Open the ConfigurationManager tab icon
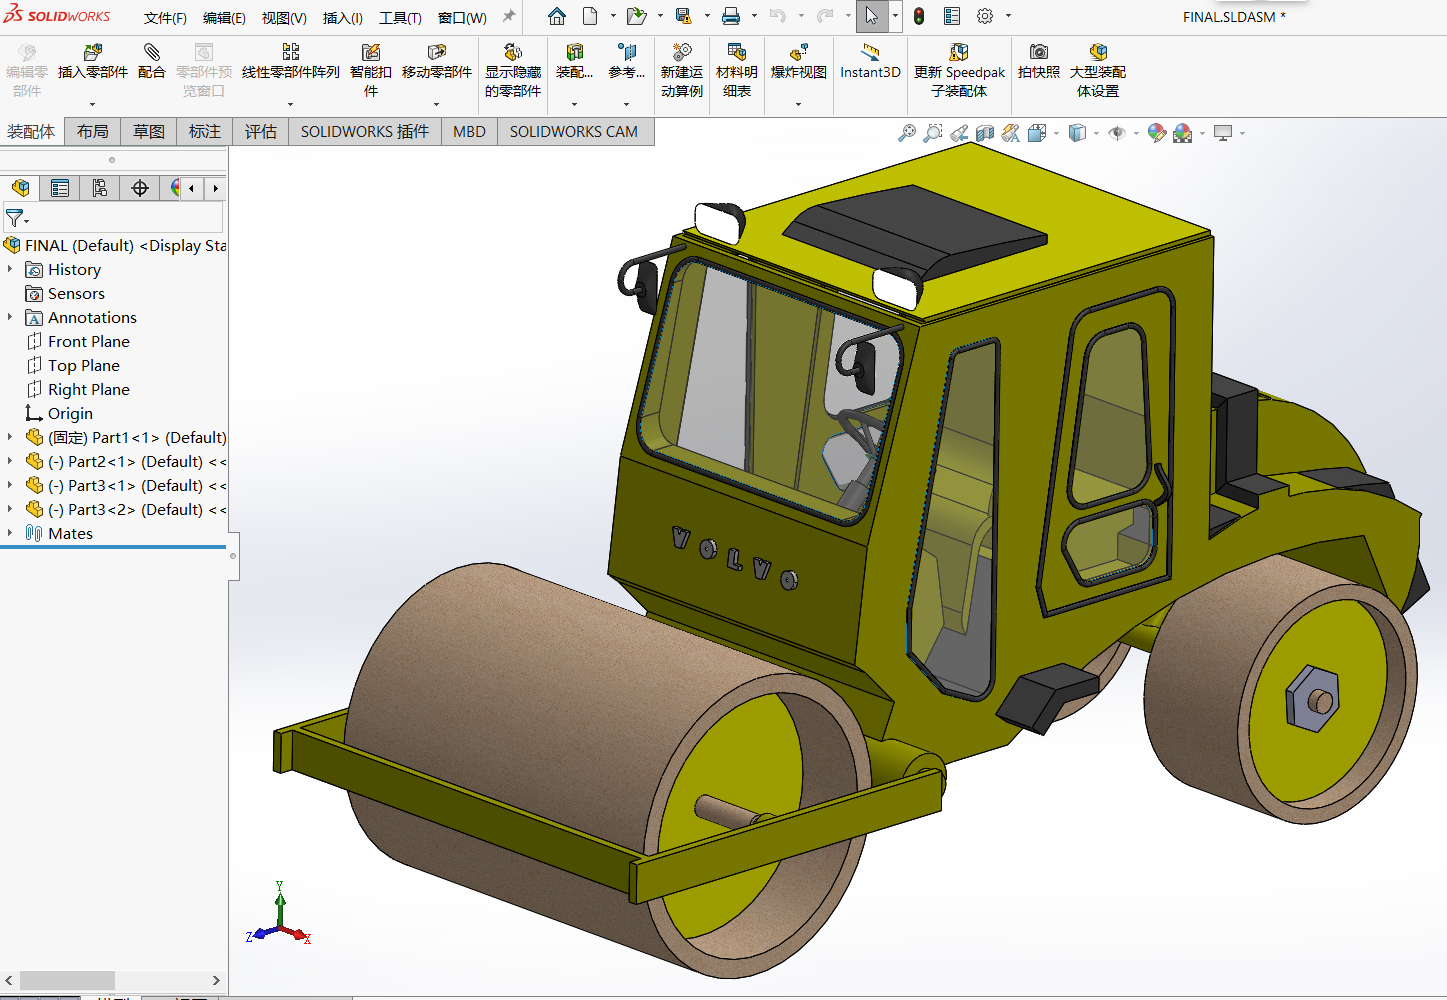The width and height of the screenshot is (1447, 1000). (x=100, y=188)
